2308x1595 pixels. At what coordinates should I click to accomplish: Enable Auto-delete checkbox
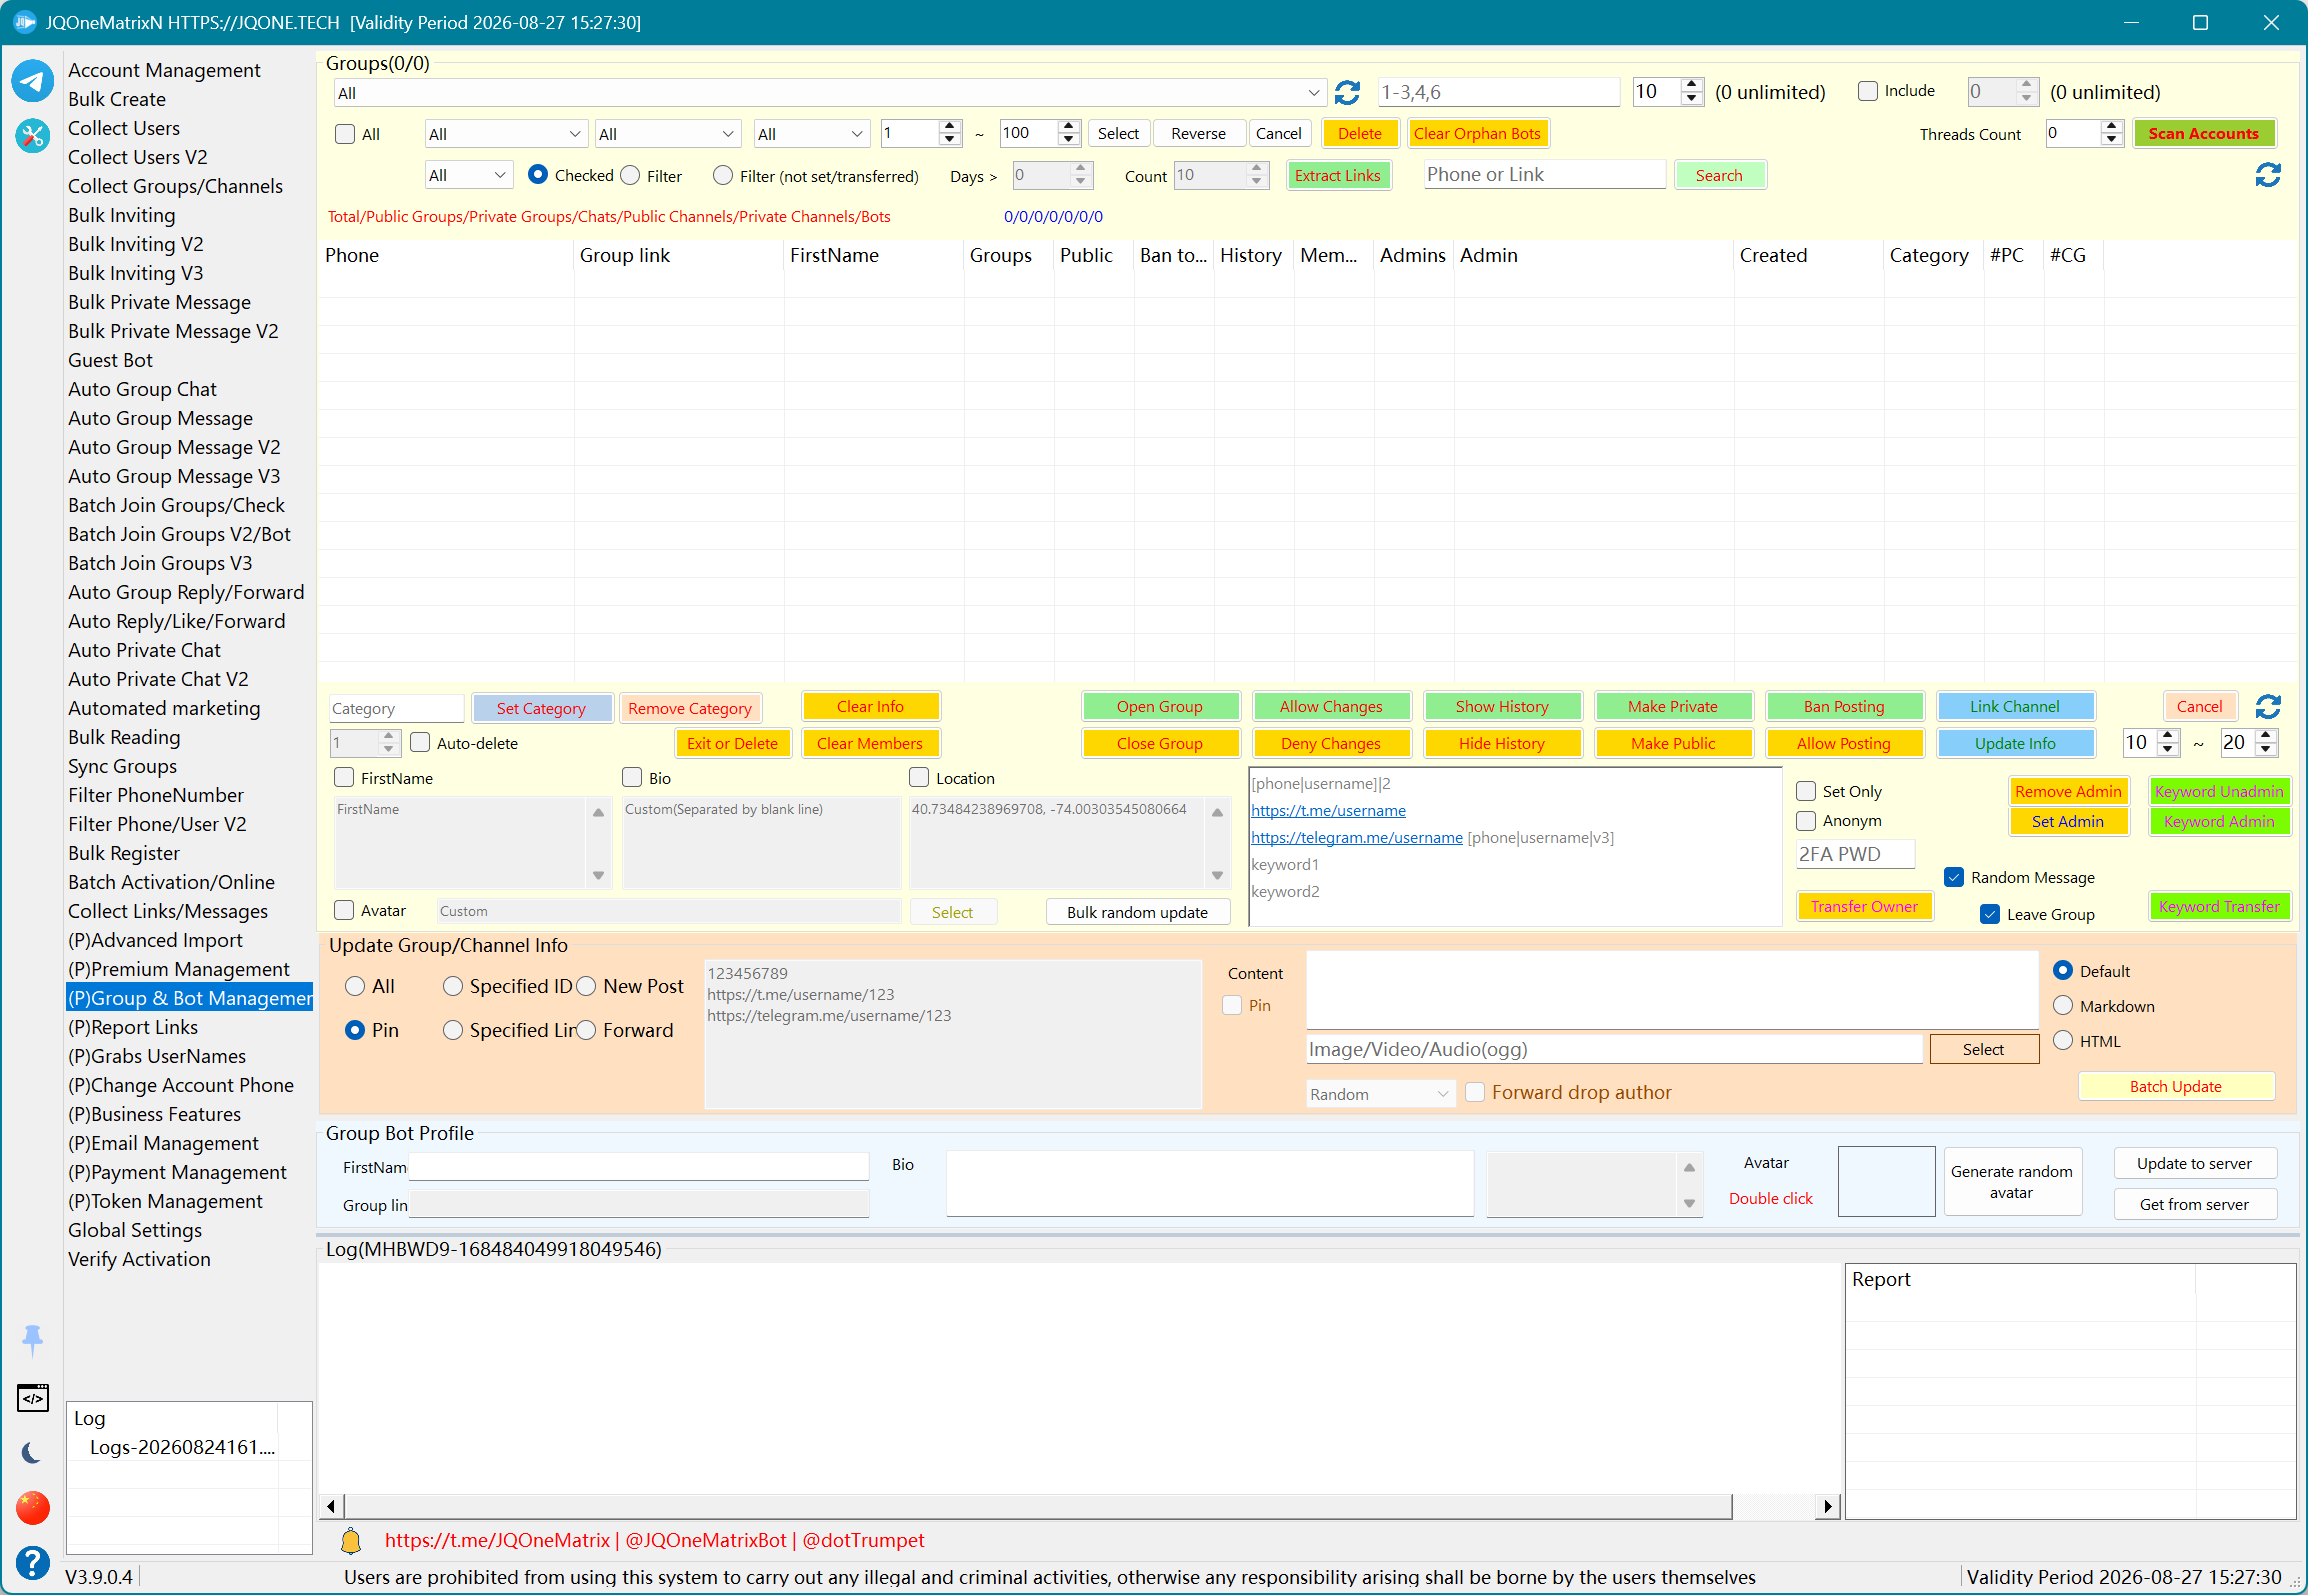coord(420,742)
